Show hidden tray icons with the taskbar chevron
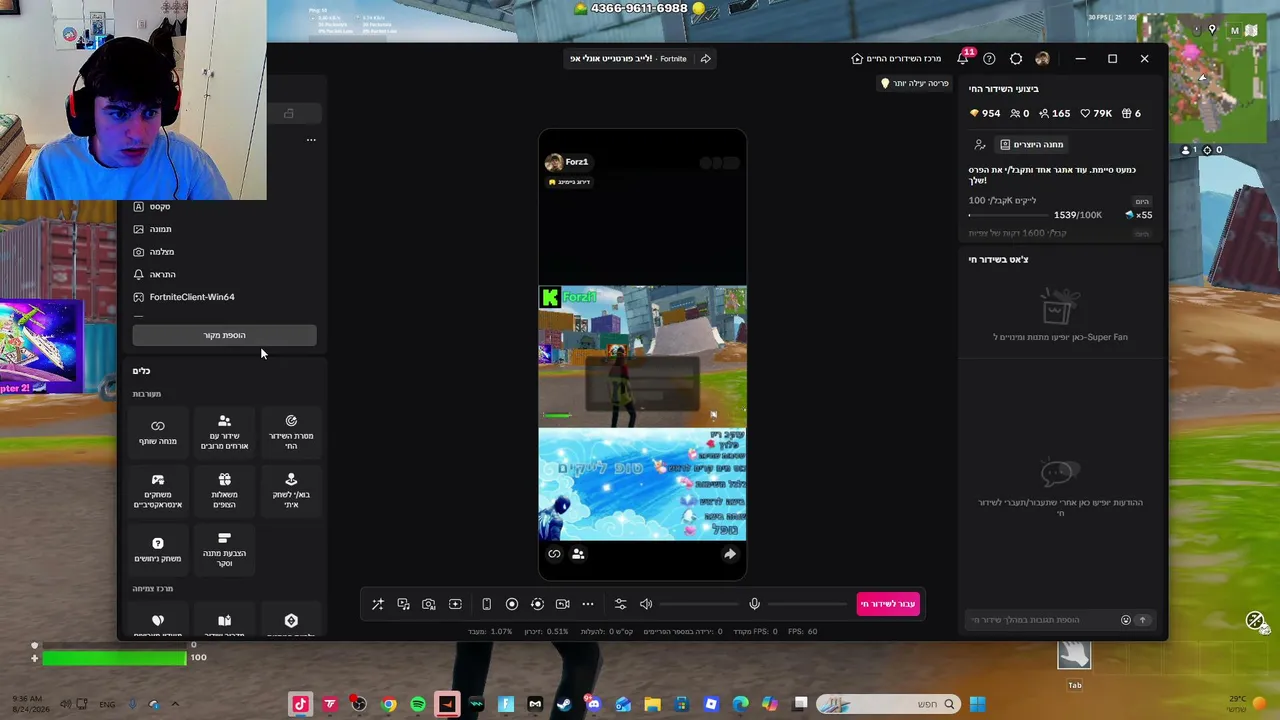Screen dimensions: 1280x720 pyautogui.click(x=175, y=704)
